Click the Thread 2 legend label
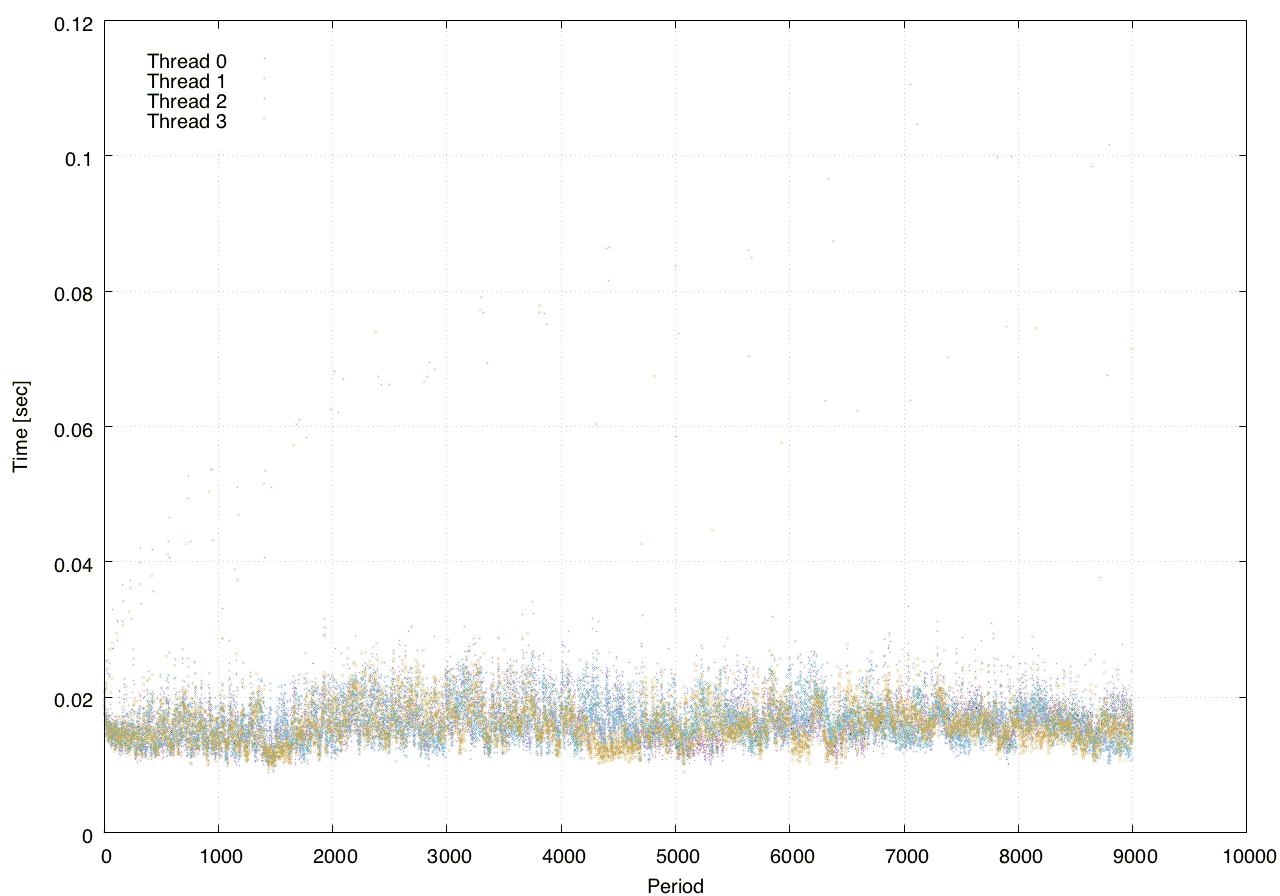 (x=187, y=101)
